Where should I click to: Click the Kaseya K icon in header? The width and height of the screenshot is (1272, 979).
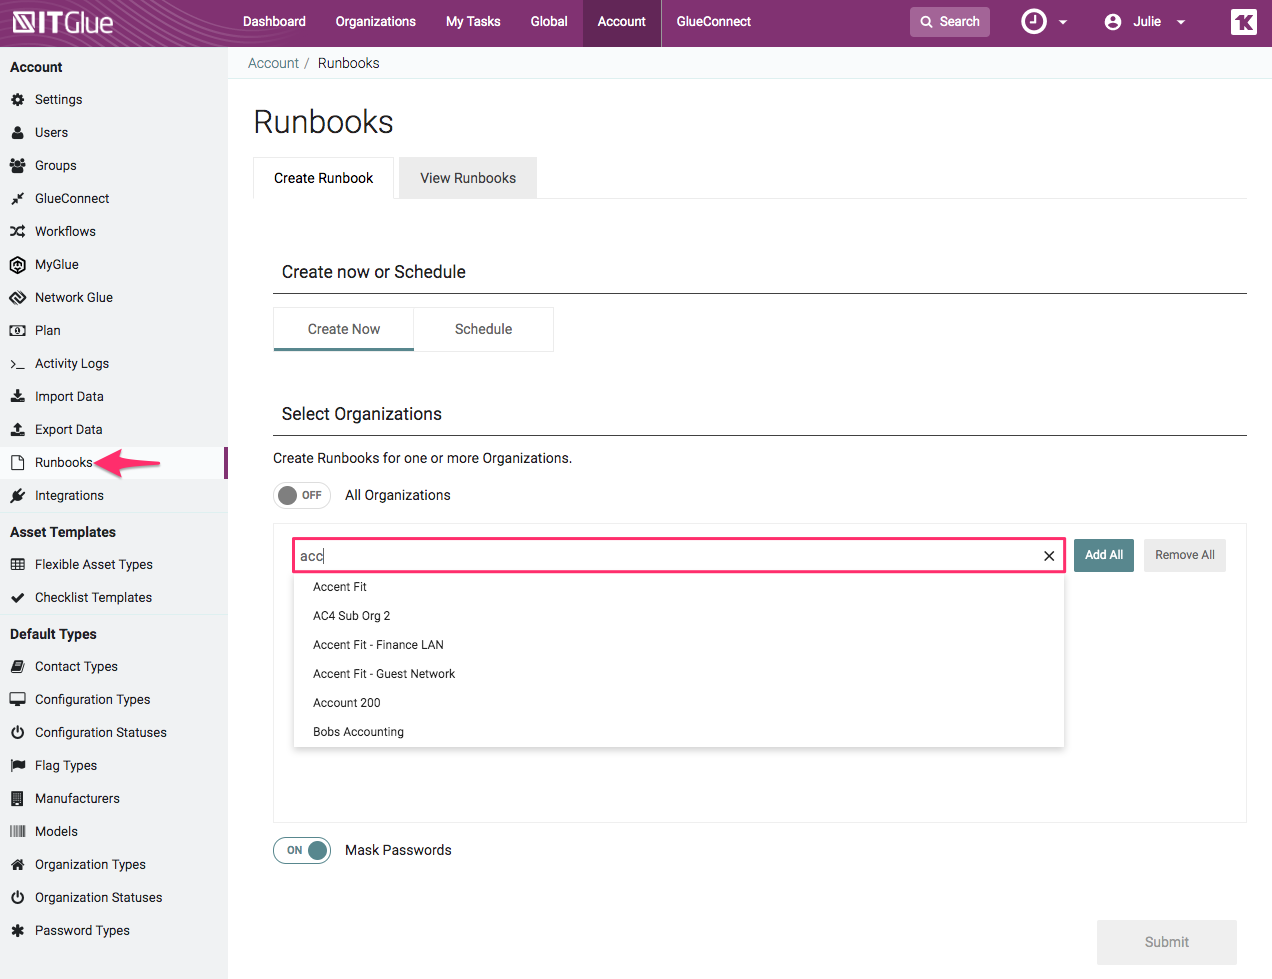[x=1244, y=22]
